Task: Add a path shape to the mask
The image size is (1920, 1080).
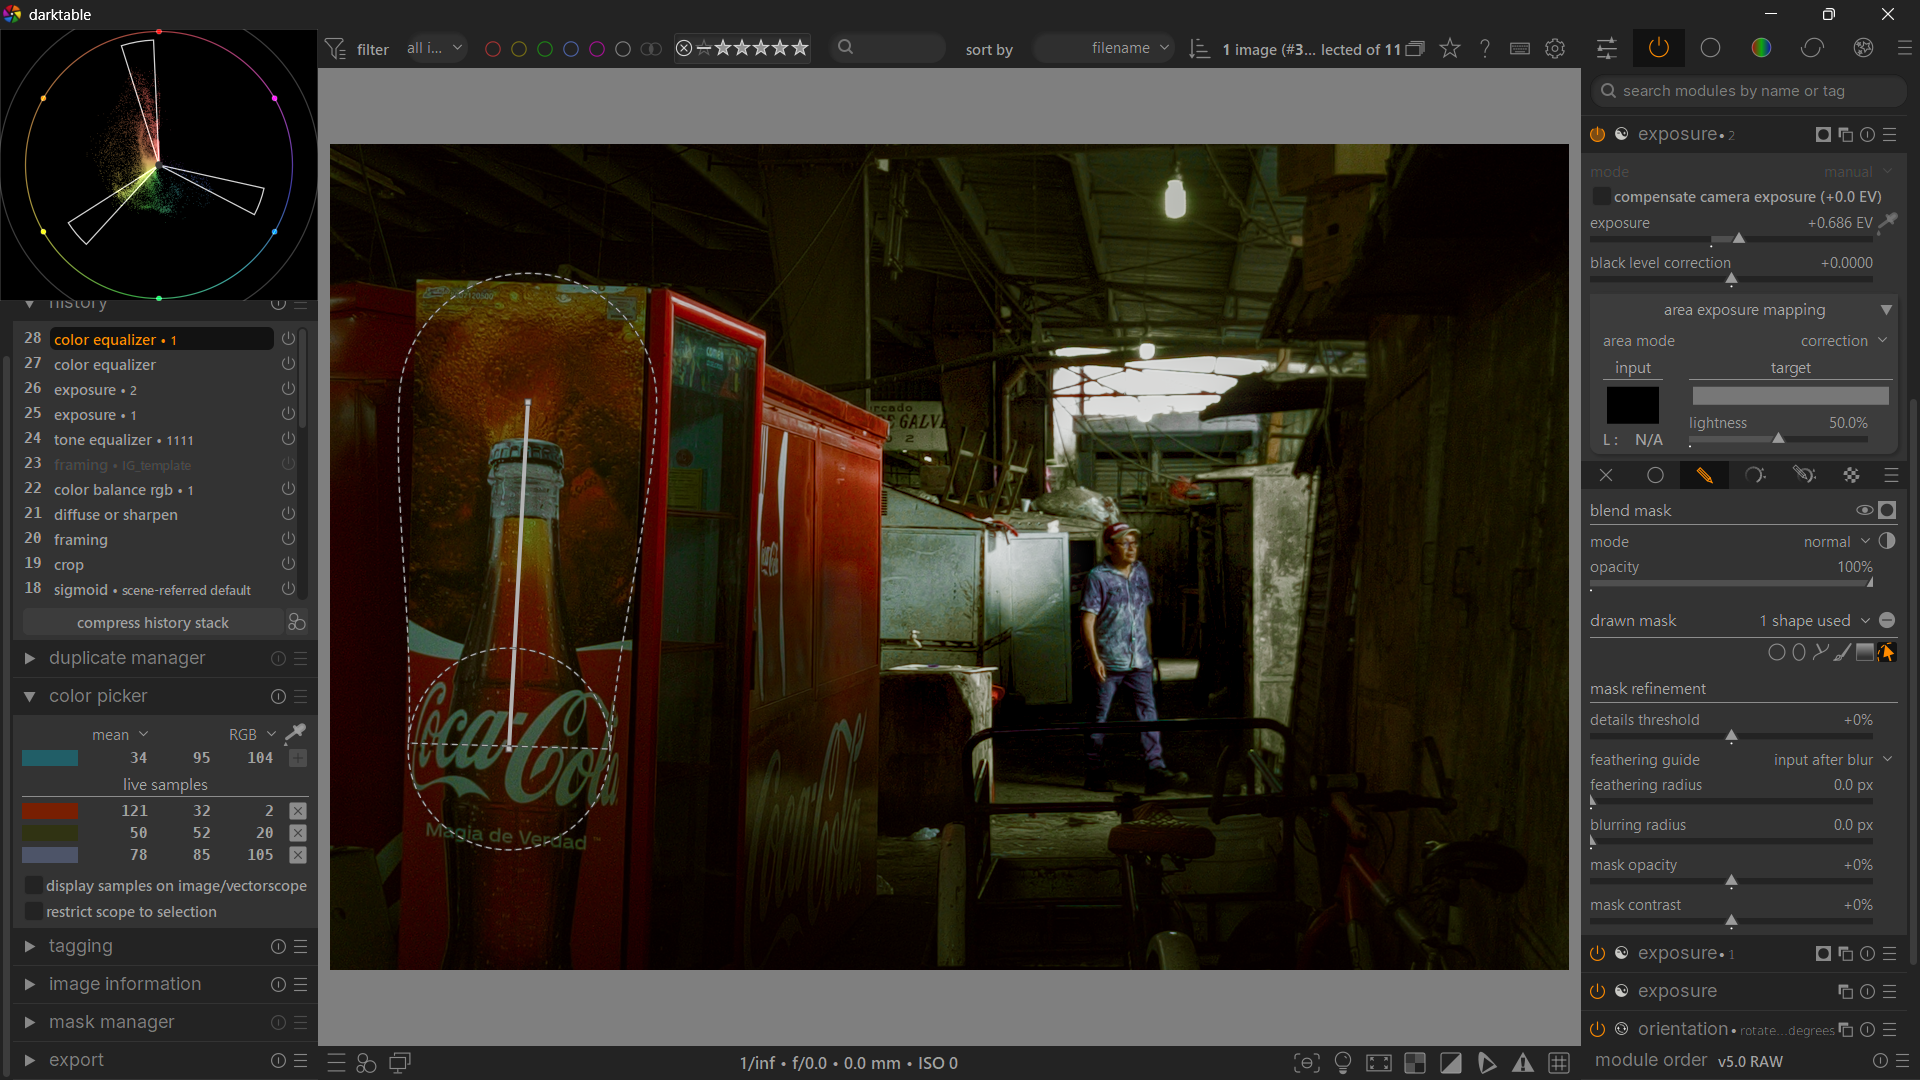Action: click(x=1821, y=653)
